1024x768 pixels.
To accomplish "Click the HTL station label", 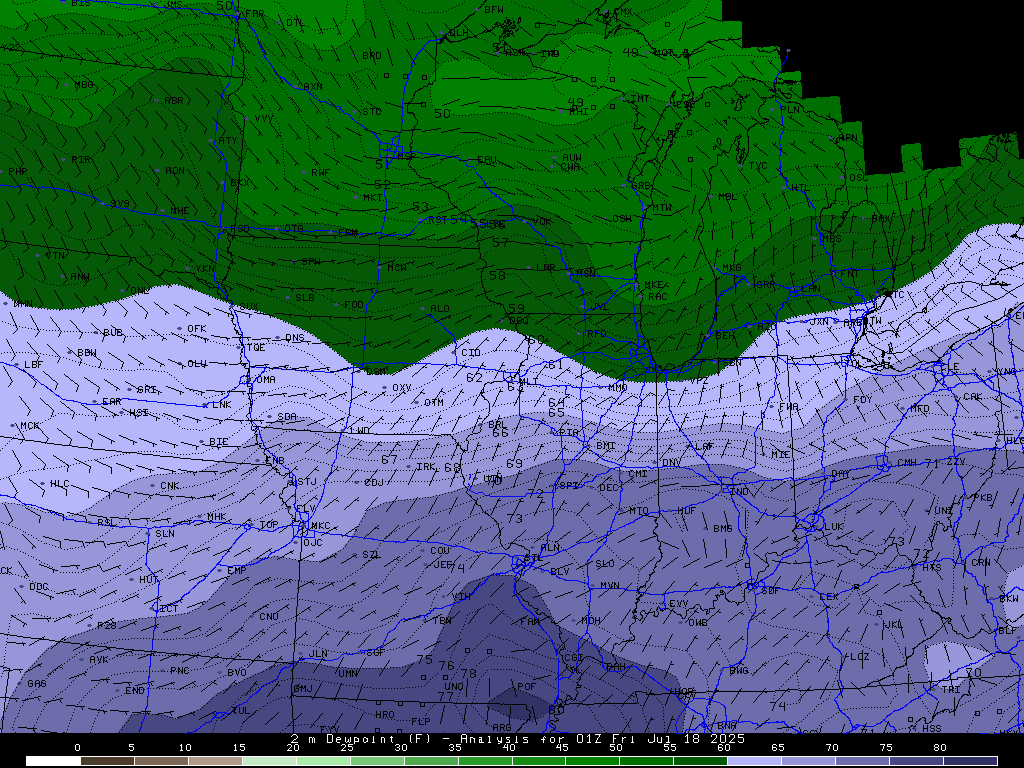I will pyautogui.click(x=800, y=188).
